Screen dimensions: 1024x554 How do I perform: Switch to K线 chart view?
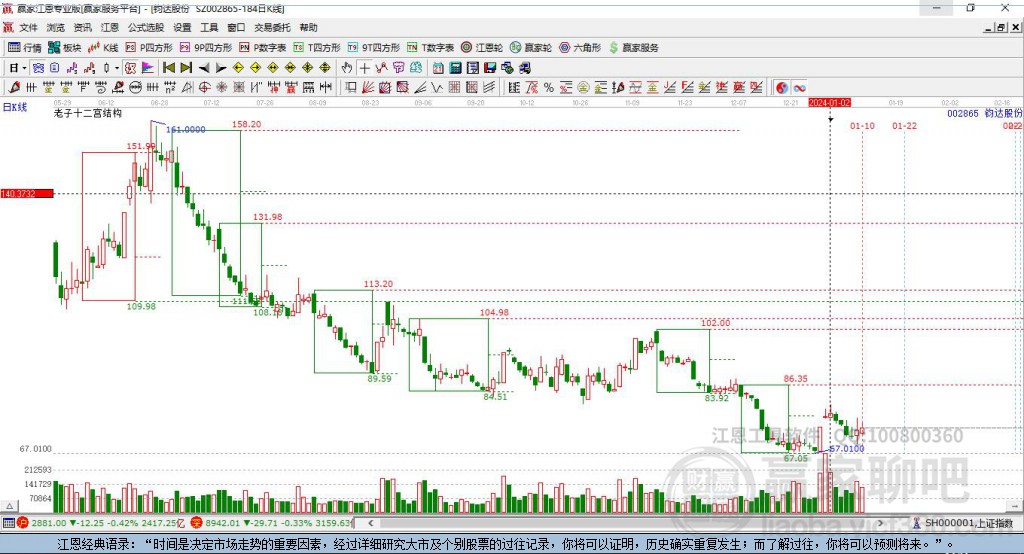[x=103, y=48]
